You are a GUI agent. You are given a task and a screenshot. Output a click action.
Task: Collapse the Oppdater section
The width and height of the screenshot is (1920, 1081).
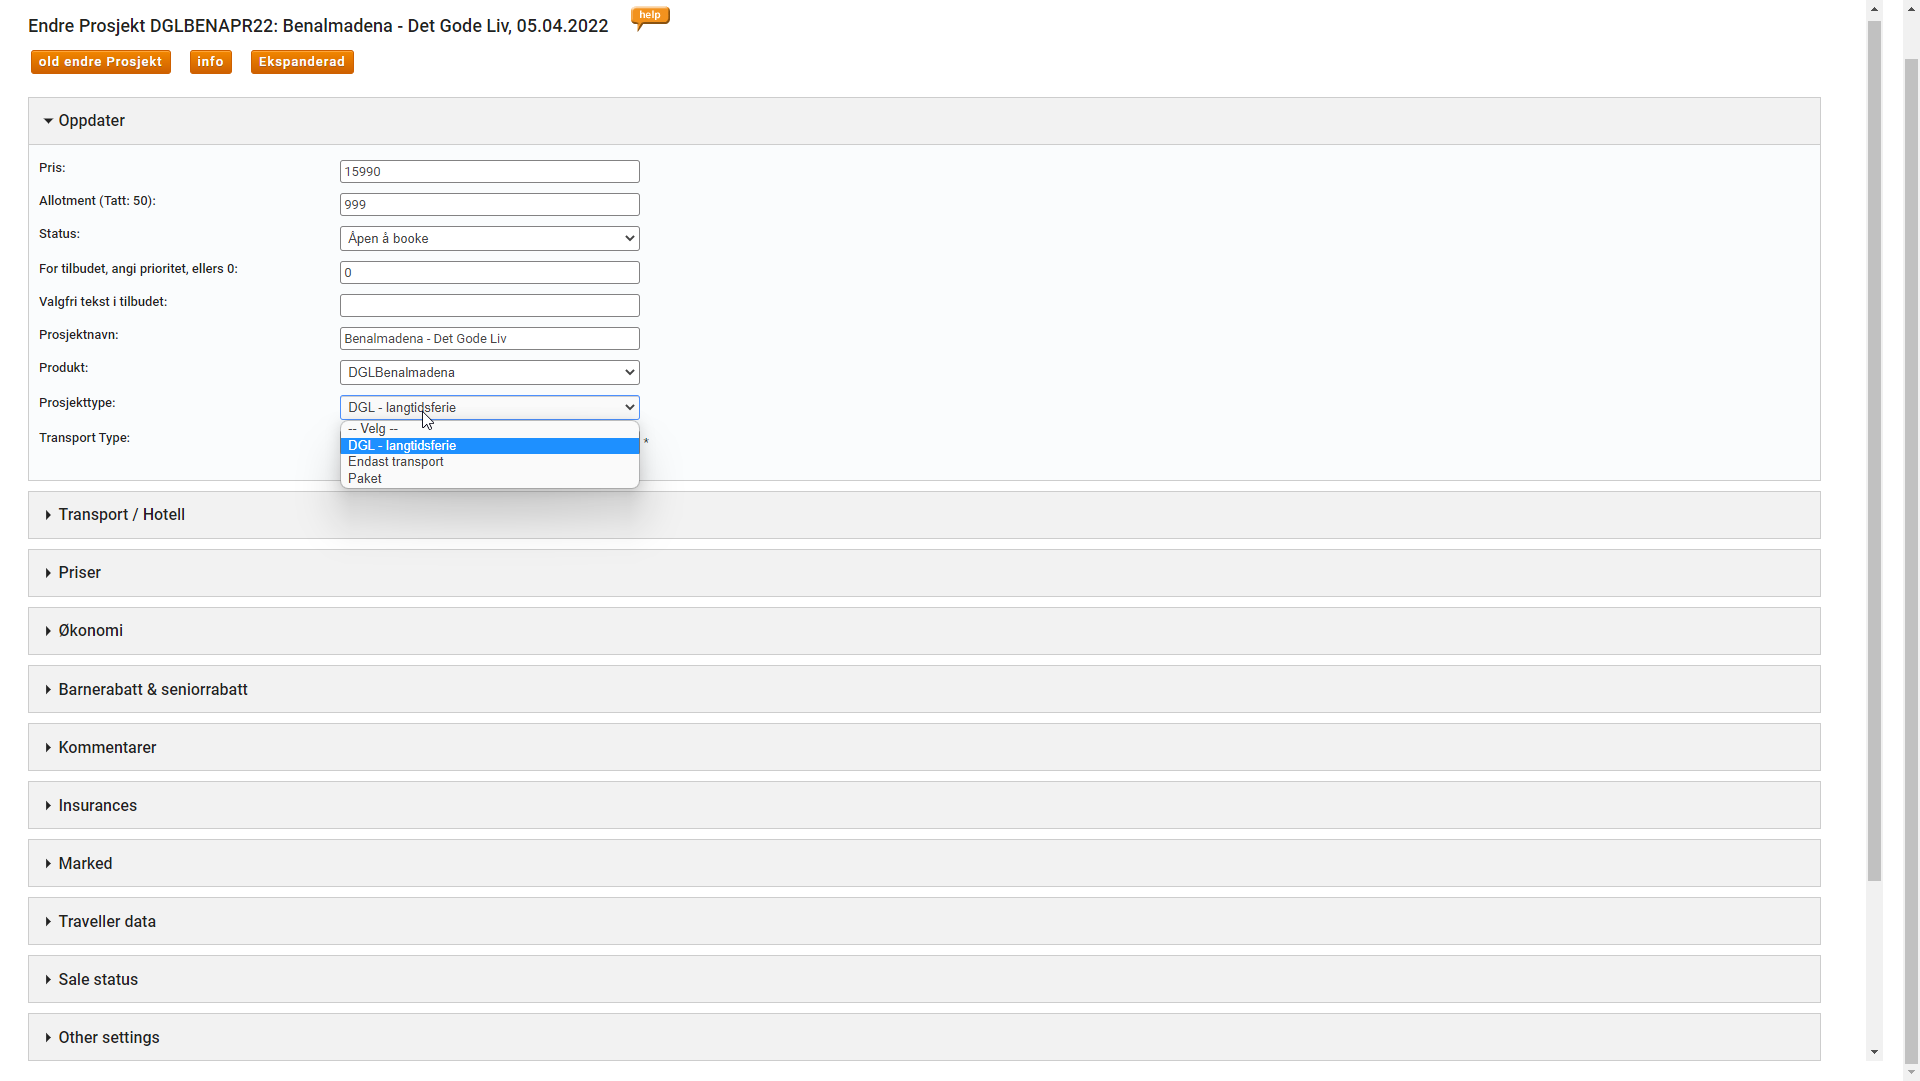91,121
